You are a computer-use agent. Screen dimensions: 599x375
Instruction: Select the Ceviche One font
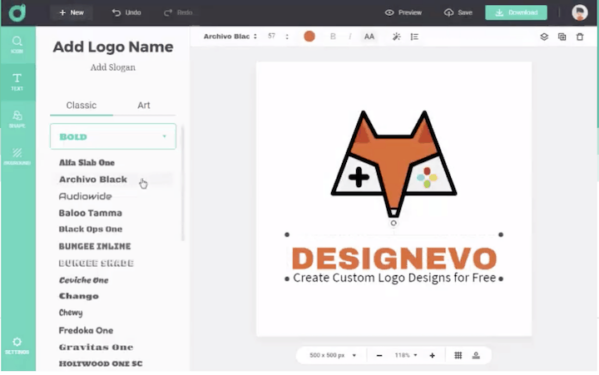(84, 280)
